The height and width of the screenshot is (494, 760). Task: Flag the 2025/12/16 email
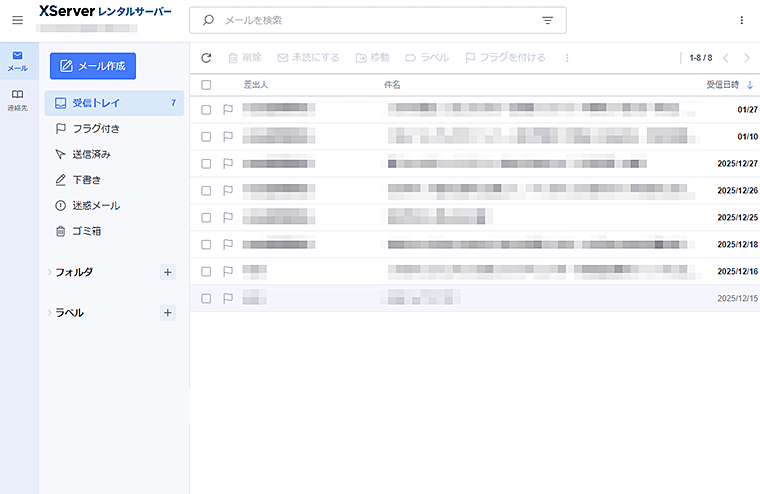coord(228,271)
